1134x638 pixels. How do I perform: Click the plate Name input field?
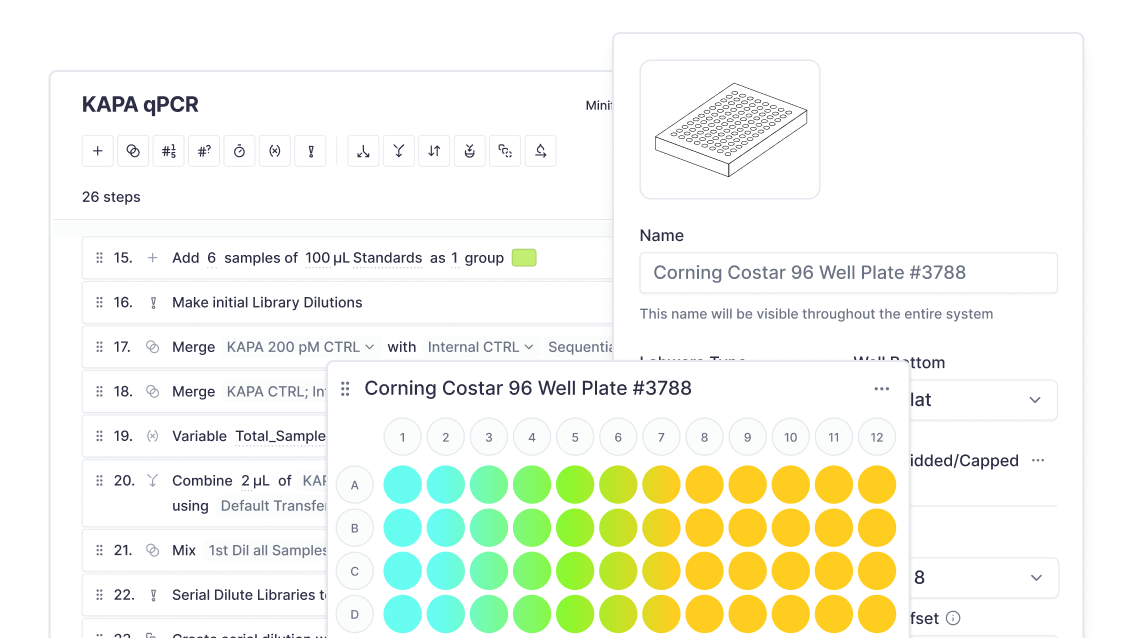pyautogui.click(x=848, y=273)
